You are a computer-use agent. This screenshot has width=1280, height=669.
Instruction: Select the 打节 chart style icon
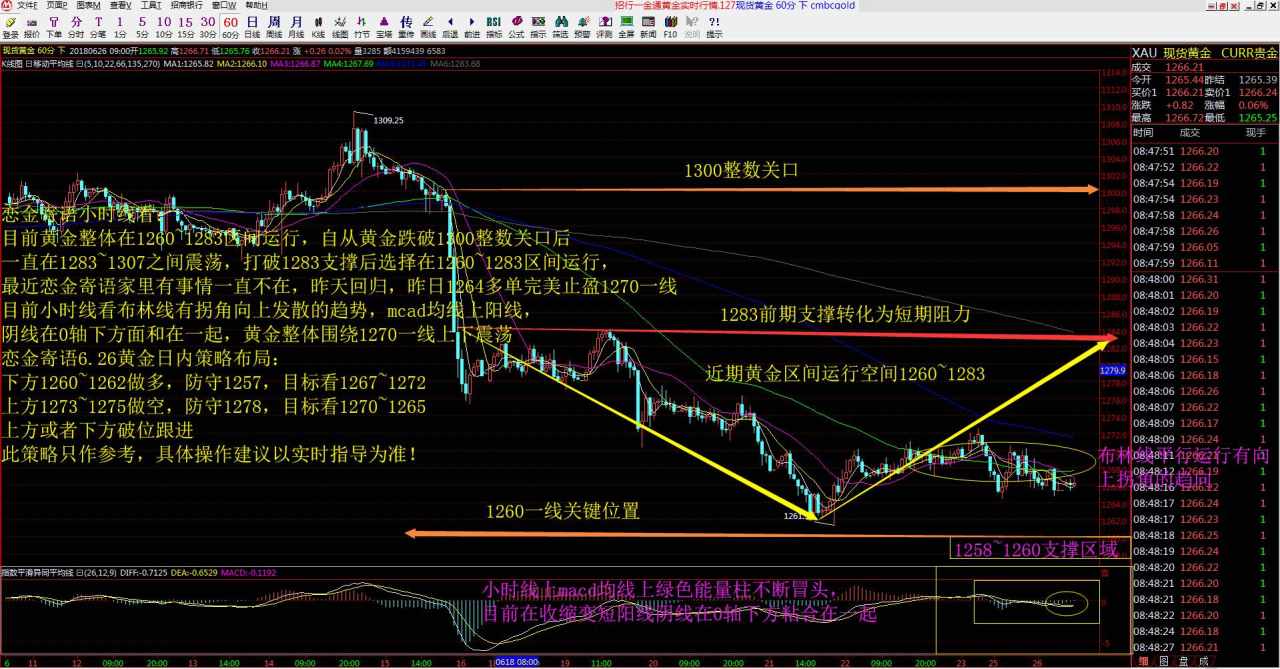(x=362, y=27)
